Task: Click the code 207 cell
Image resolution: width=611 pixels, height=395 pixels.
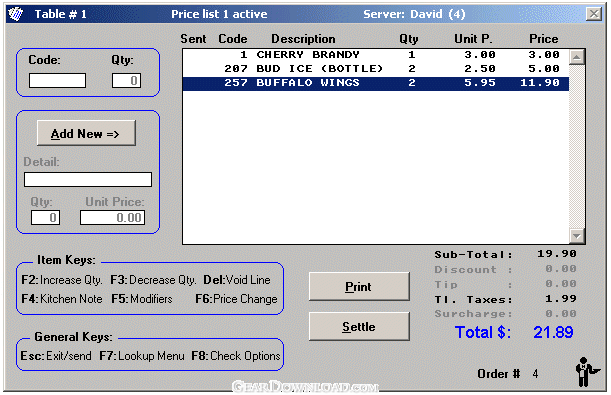Action: pyautogui.click(x=236, y=69)
